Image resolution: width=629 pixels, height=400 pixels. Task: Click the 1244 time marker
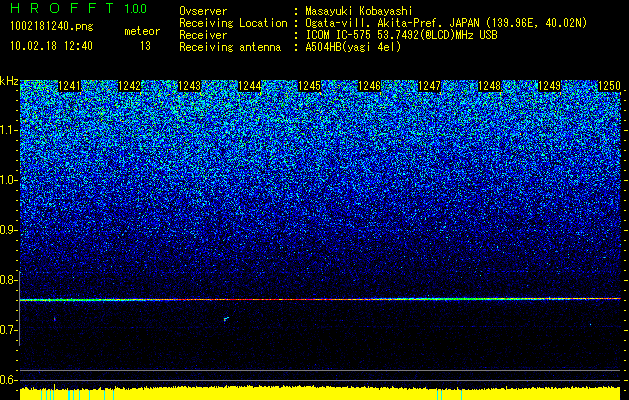(x=250, y=86)
